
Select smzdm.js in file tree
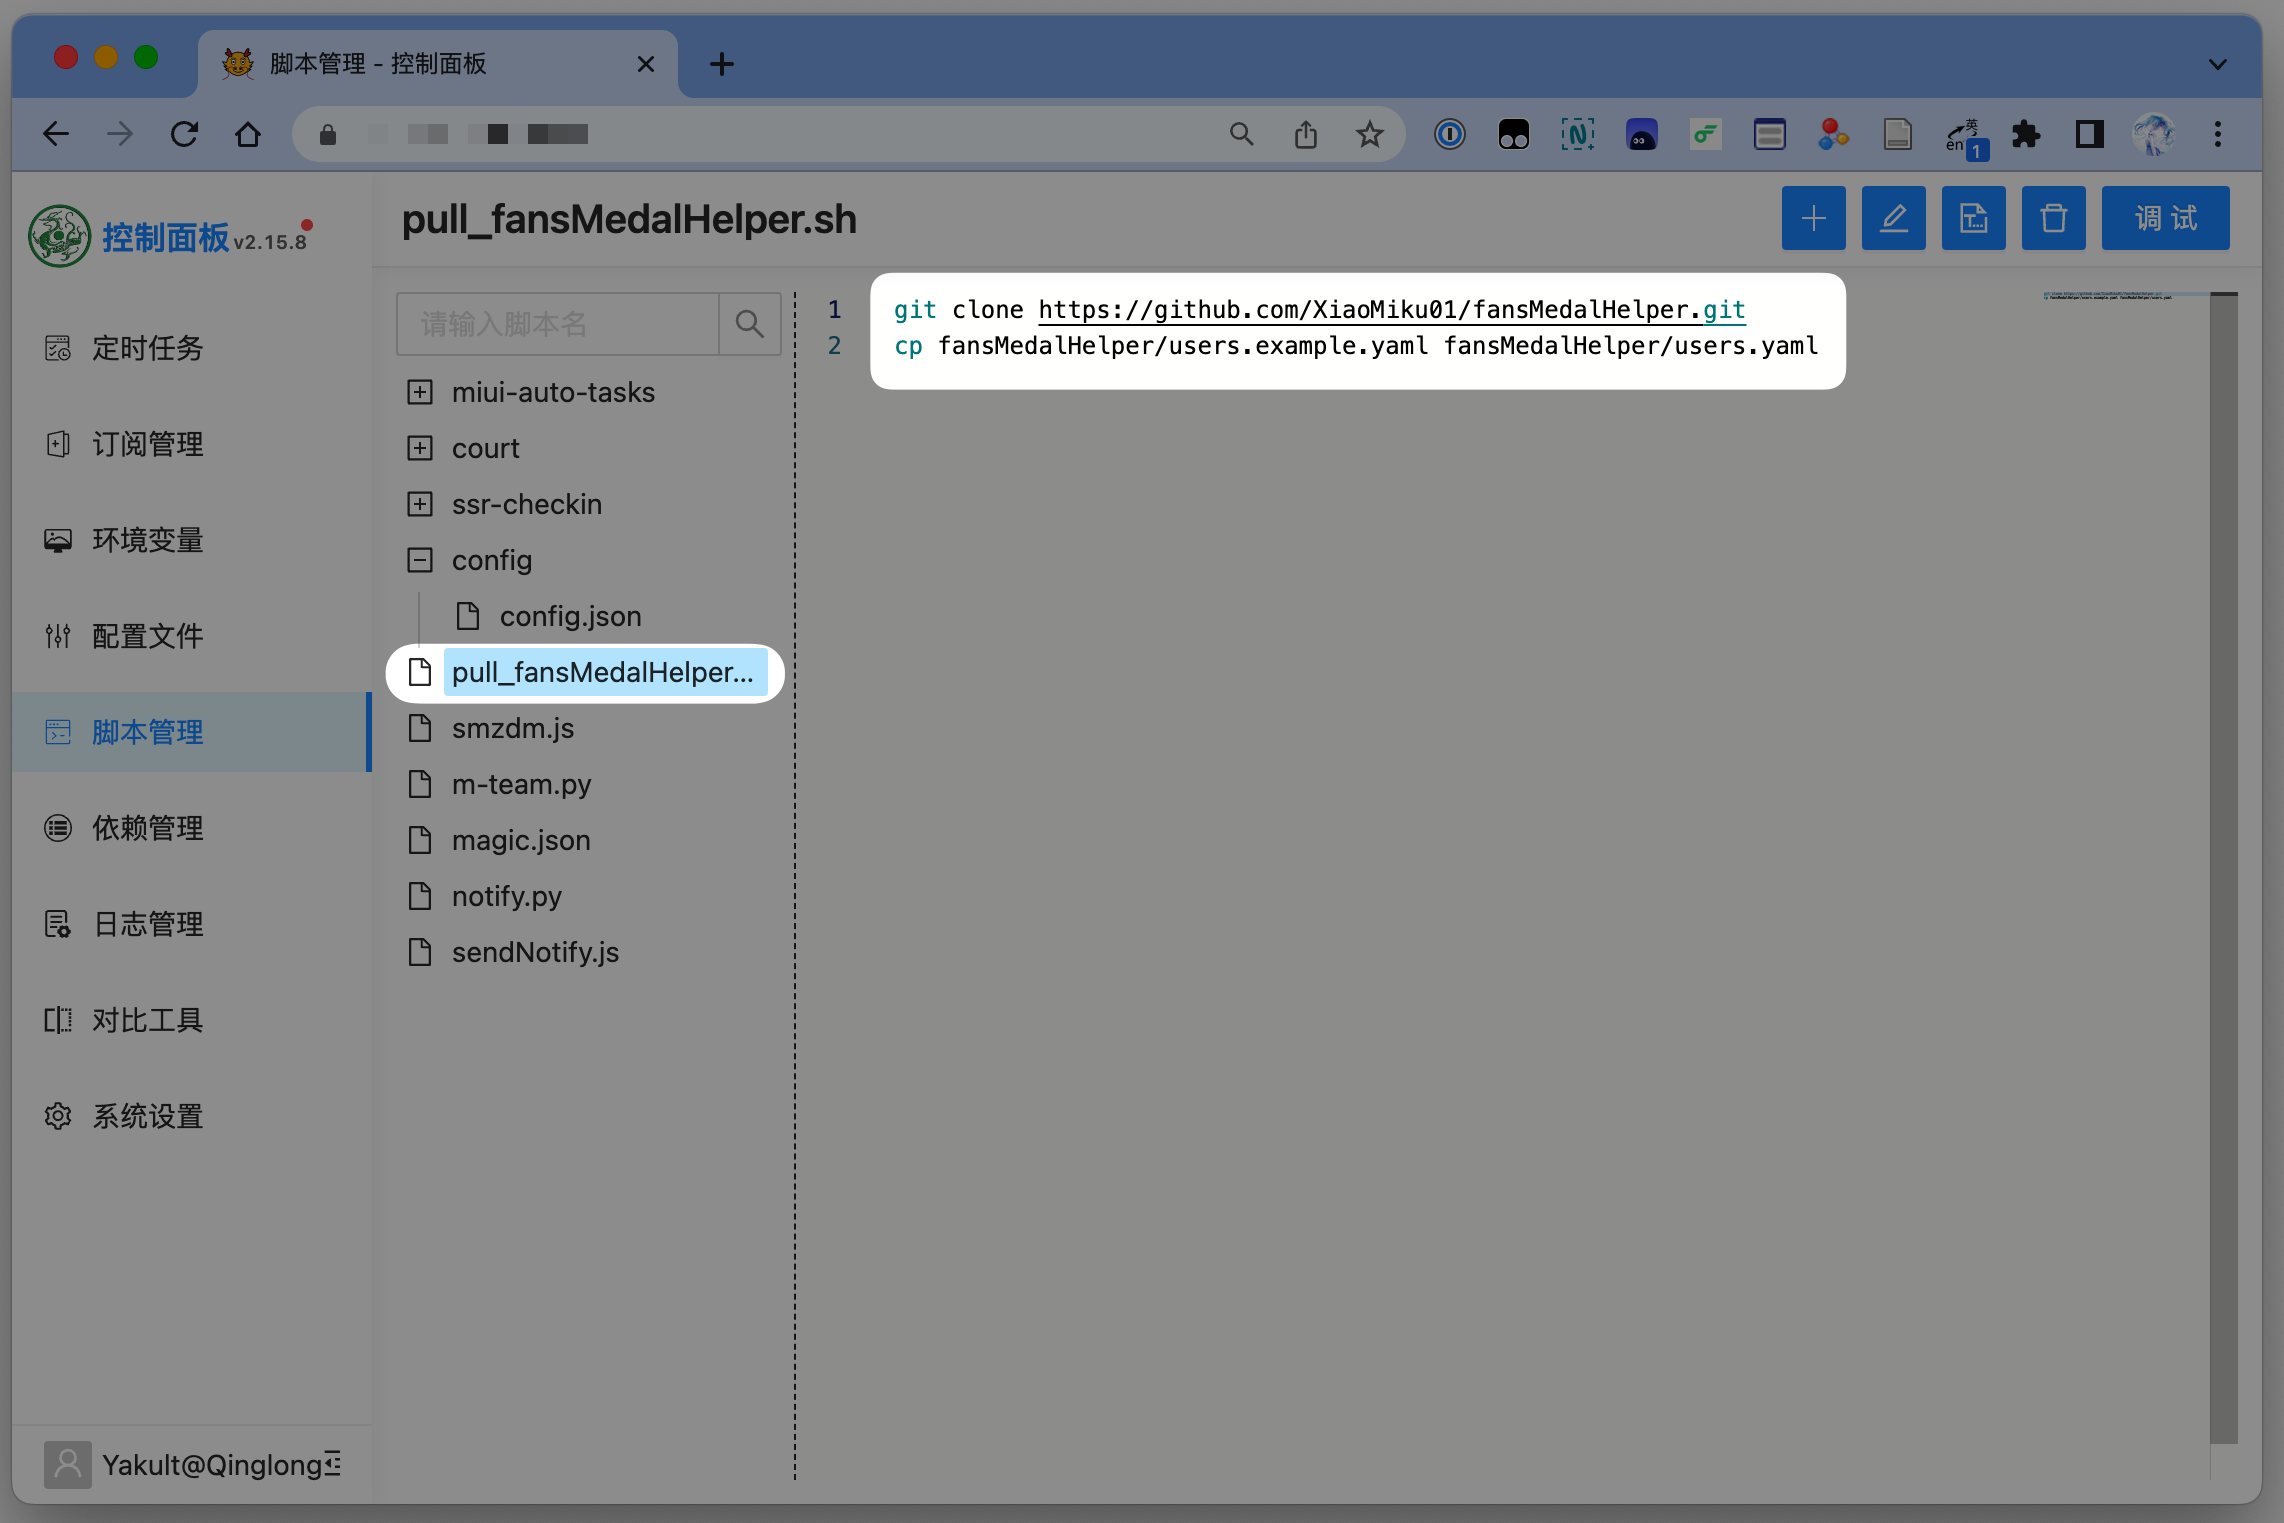(512, 728)
